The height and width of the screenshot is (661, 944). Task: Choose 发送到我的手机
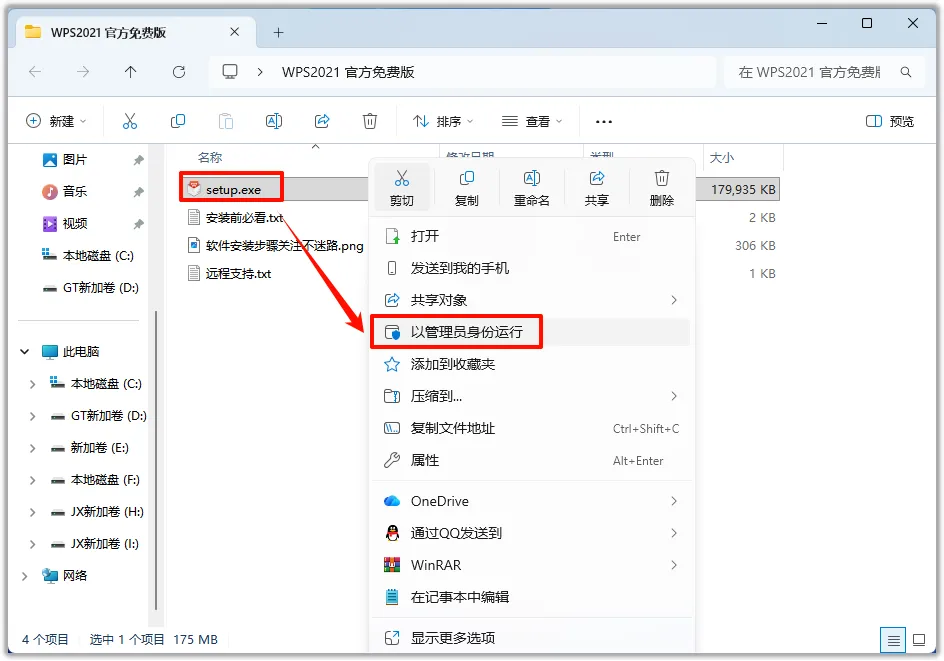point(532,268)
